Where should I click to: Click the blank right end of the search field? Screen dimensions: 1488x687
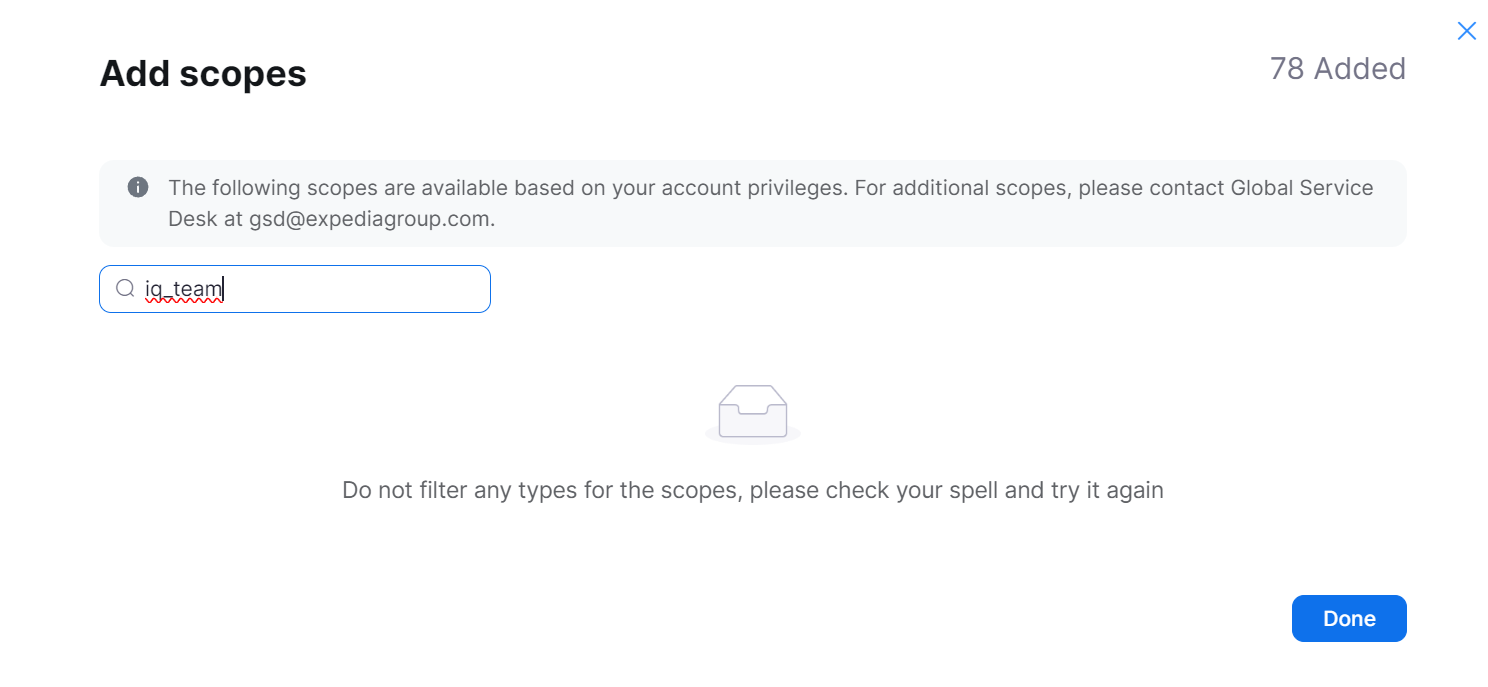400,289
